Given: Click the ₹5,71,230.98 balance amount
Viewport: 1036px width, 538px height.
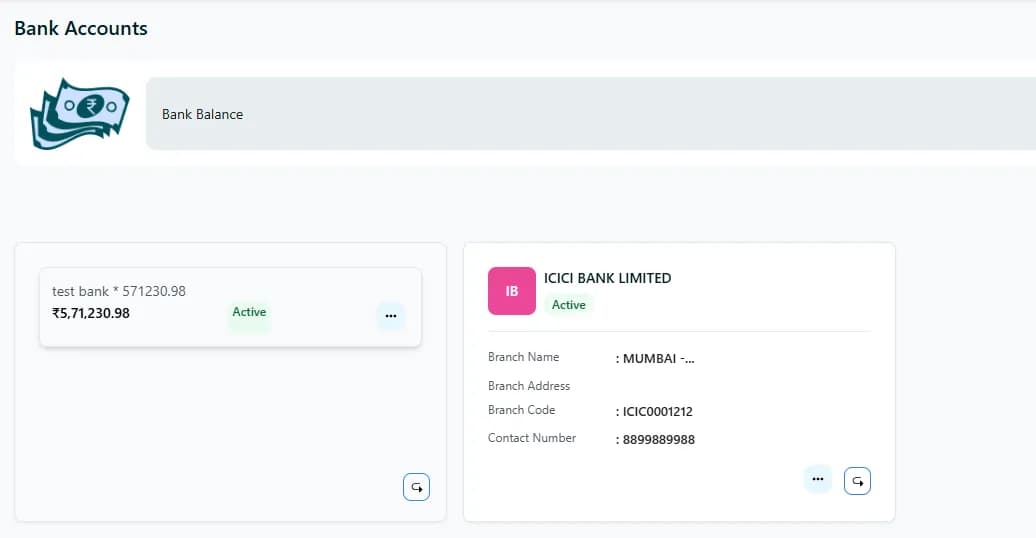Looking at the screenshot, I should point(91,313).
